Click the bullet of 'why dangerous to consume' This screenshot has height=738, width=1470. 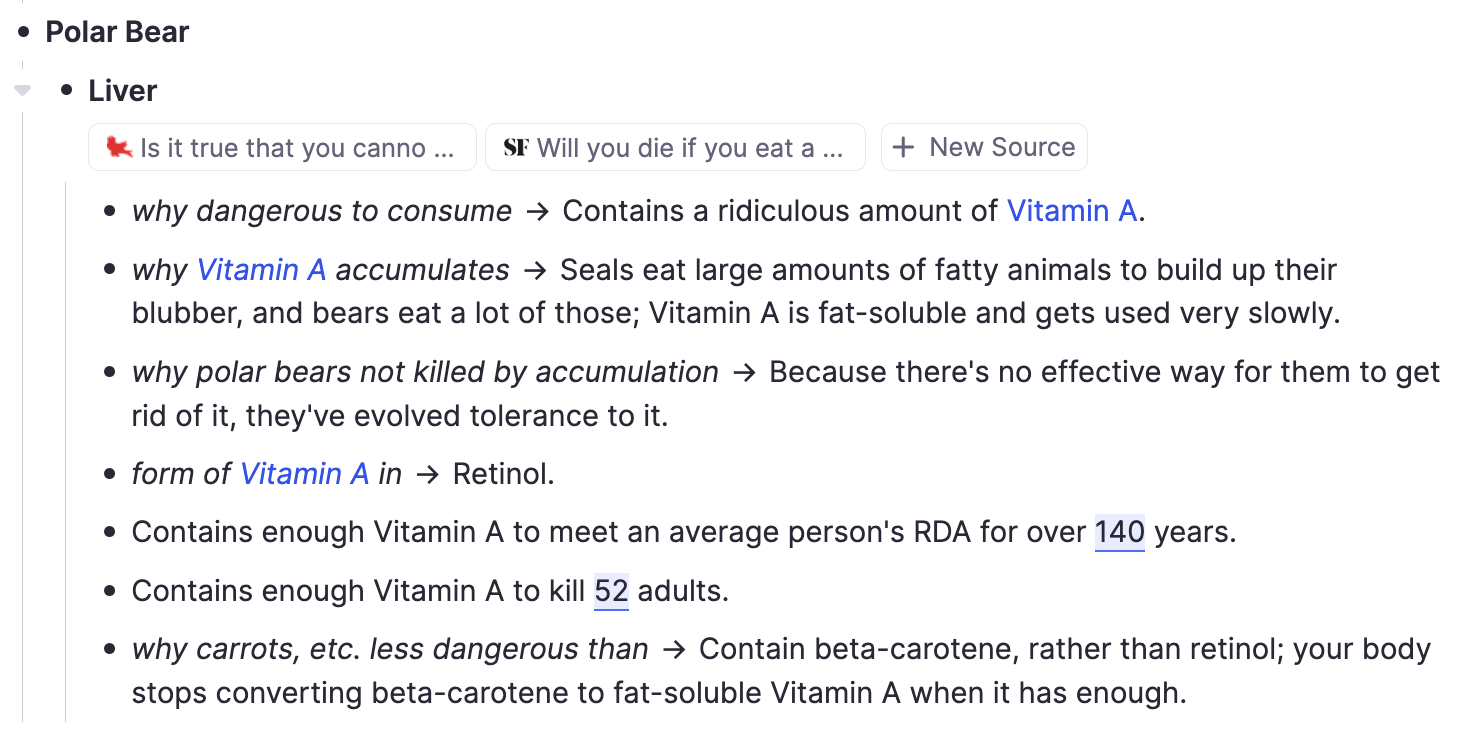pos(111,212)
